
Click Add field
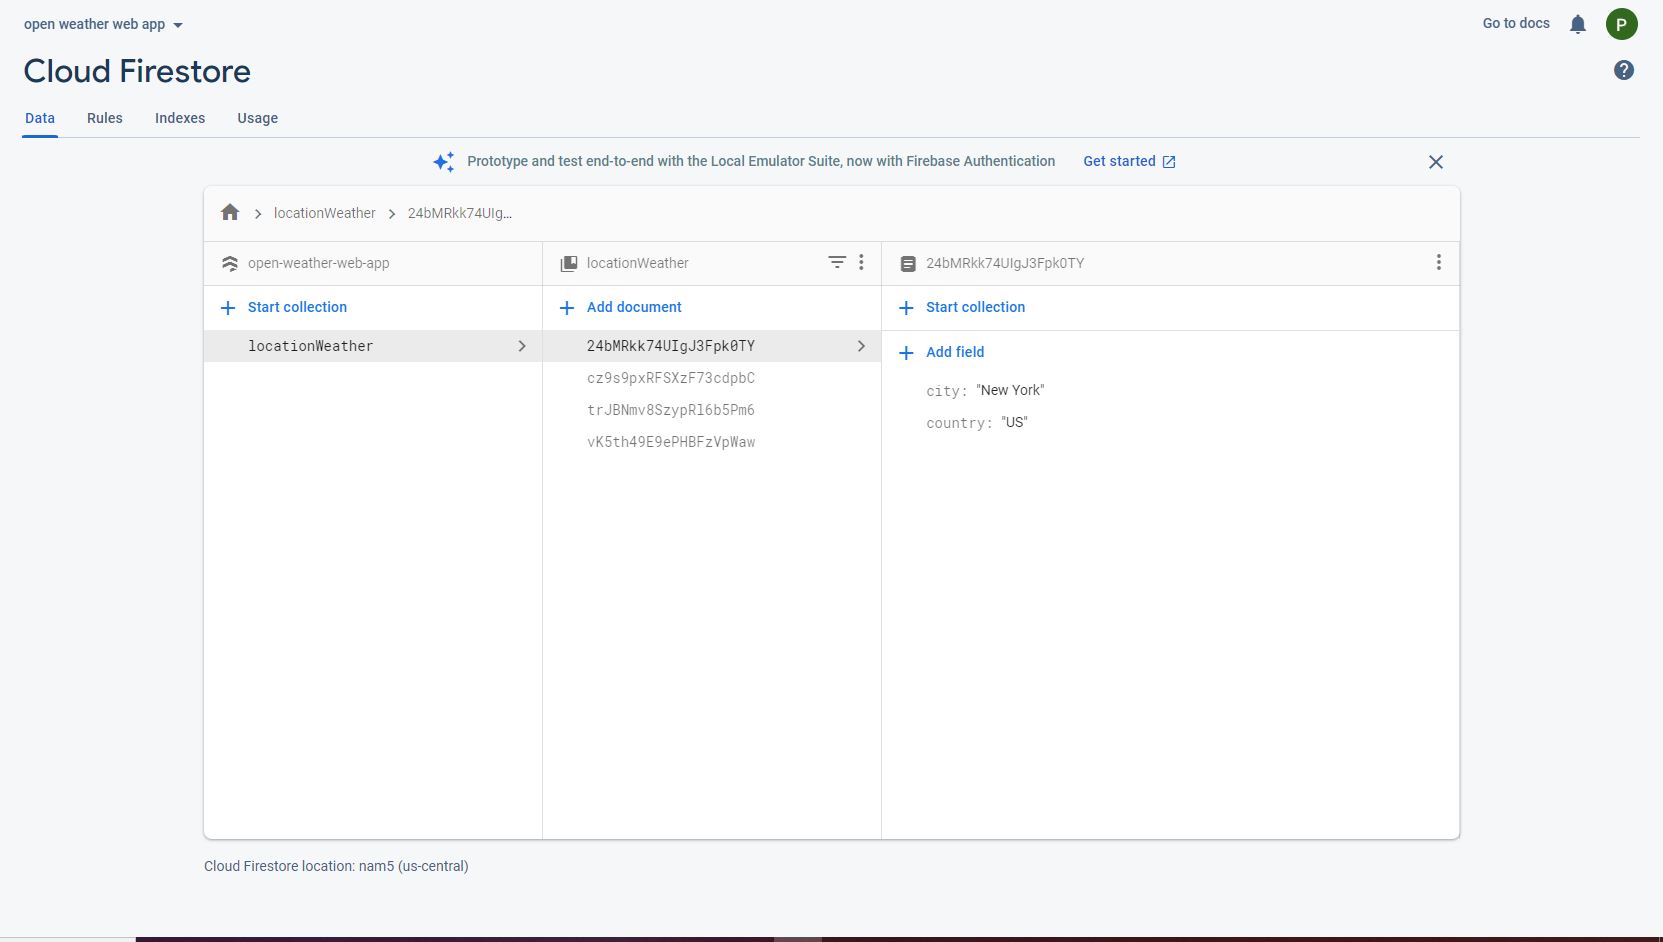pos(942,352)
